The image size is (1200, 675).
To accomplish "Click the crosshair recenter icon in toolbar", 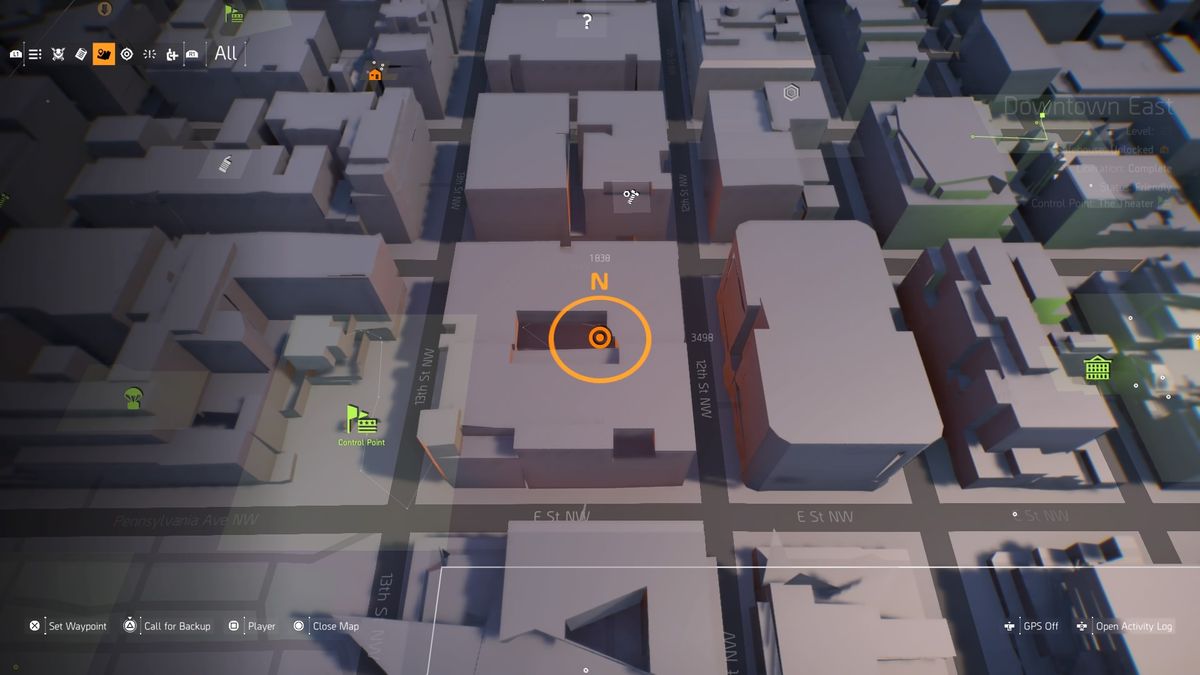I will tap(148, 53).
